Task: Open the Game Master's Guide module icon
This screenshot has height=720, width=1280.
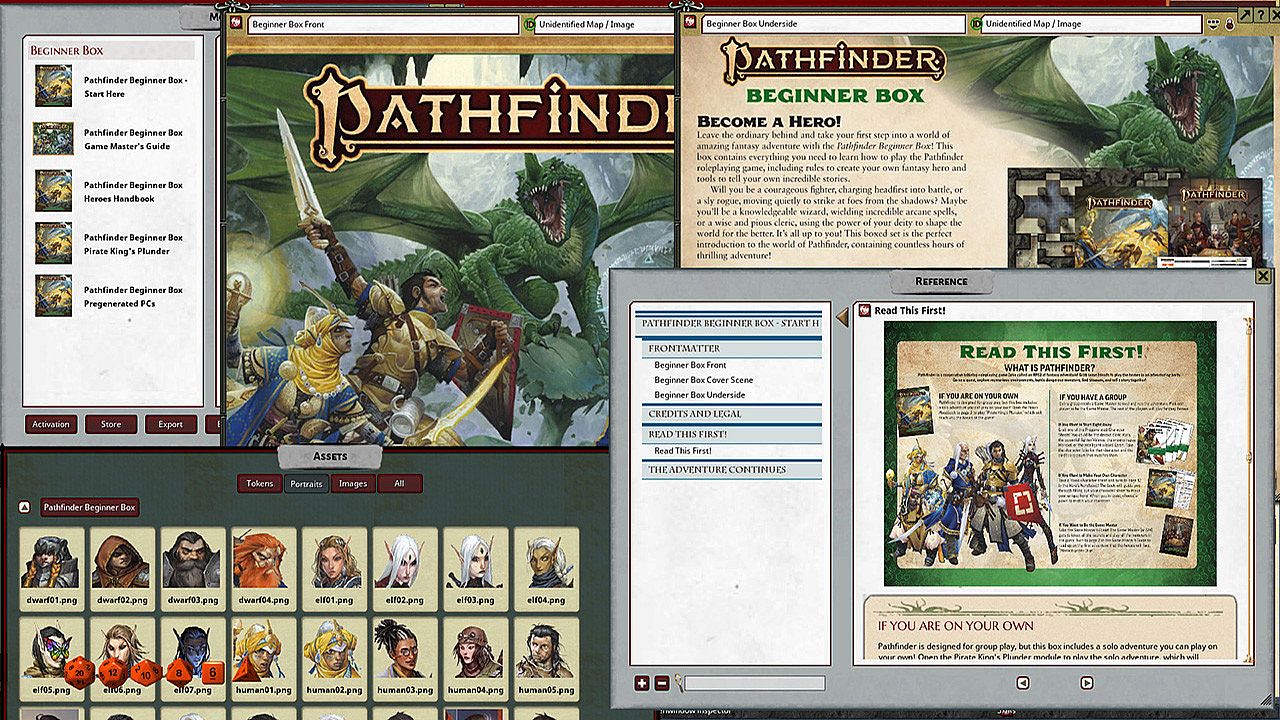Action: [x=53, y=139]
